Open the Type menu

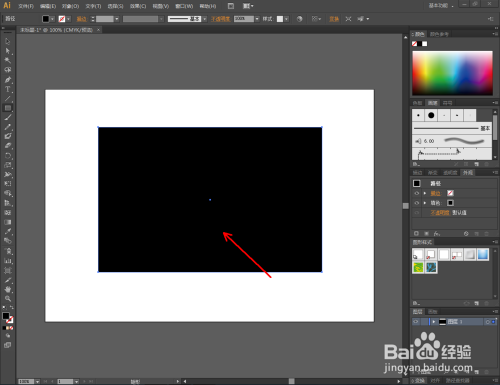[x=93, y=6]
